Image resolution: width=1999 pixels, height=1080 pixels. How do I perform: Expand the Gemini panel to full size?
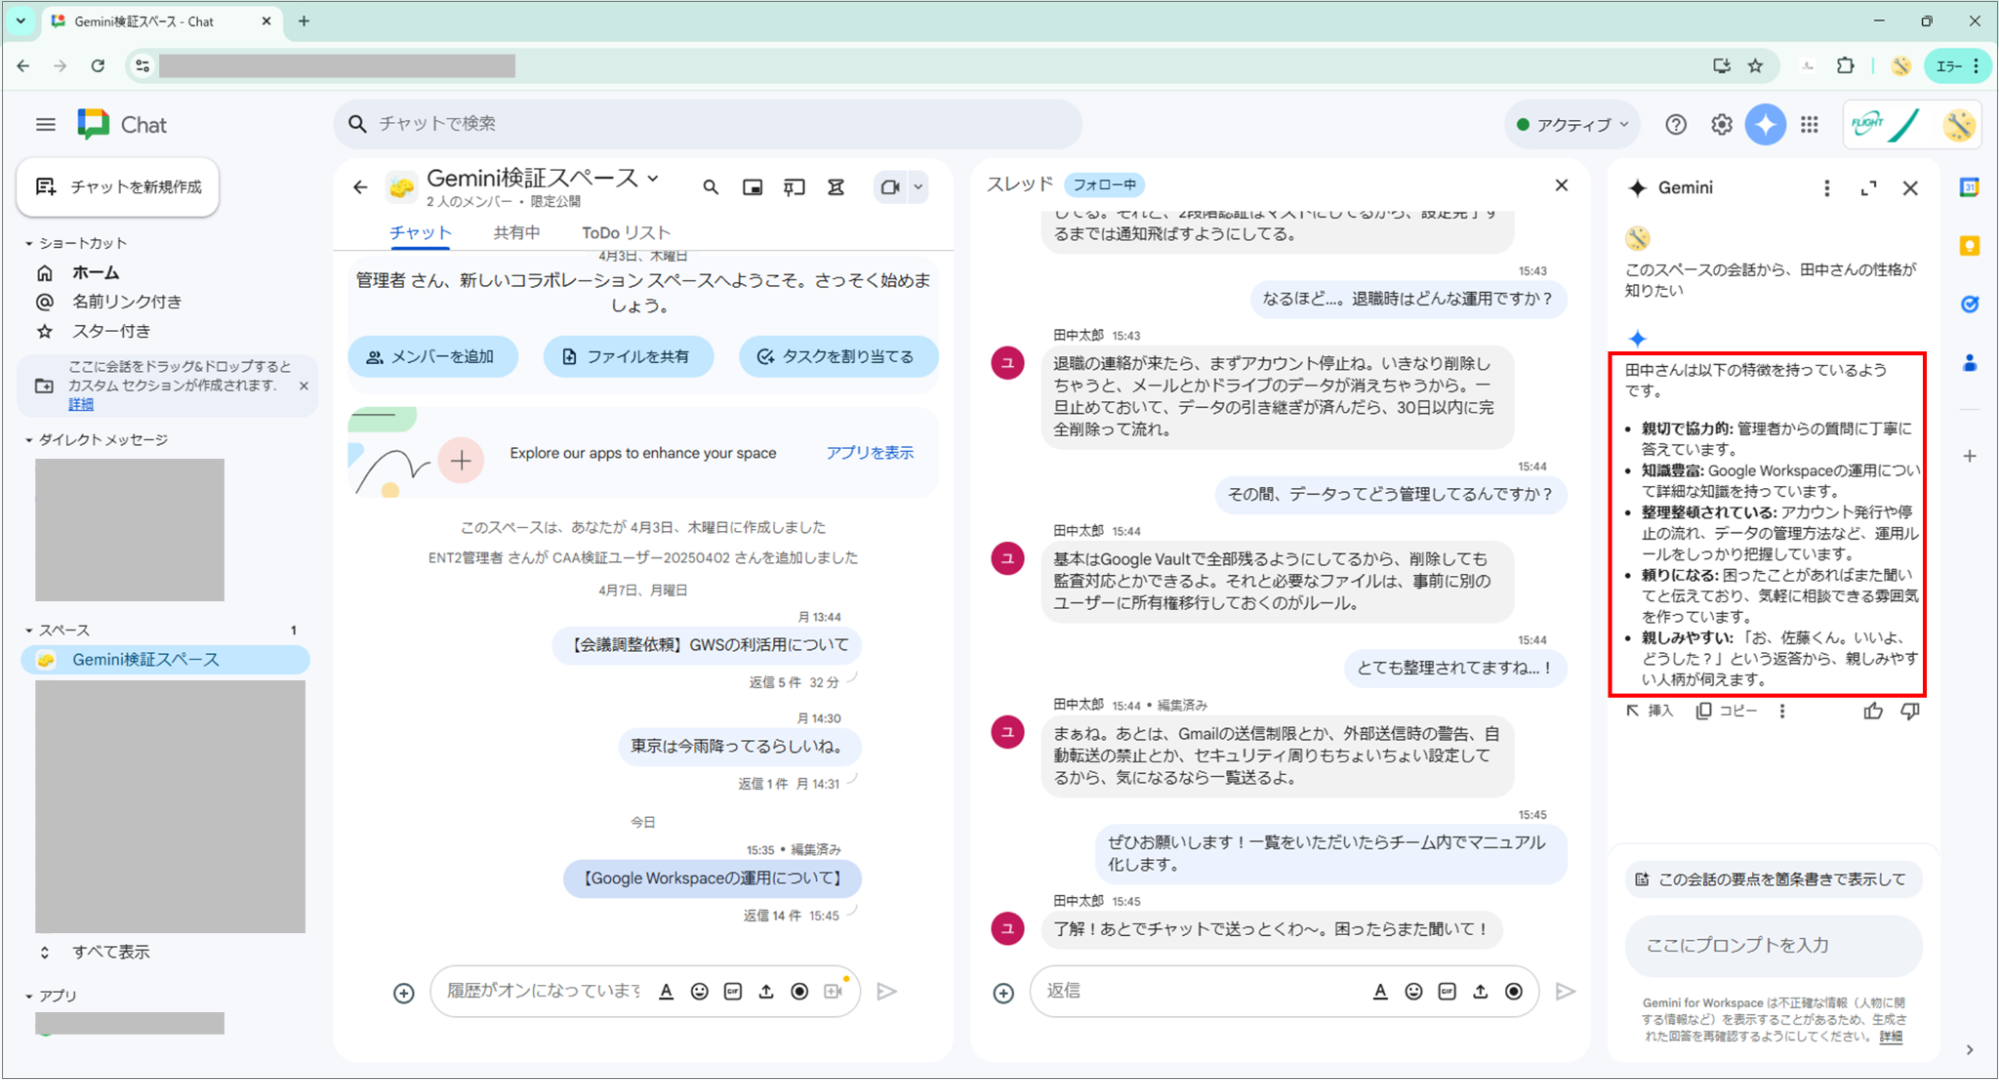(1868, 188)
